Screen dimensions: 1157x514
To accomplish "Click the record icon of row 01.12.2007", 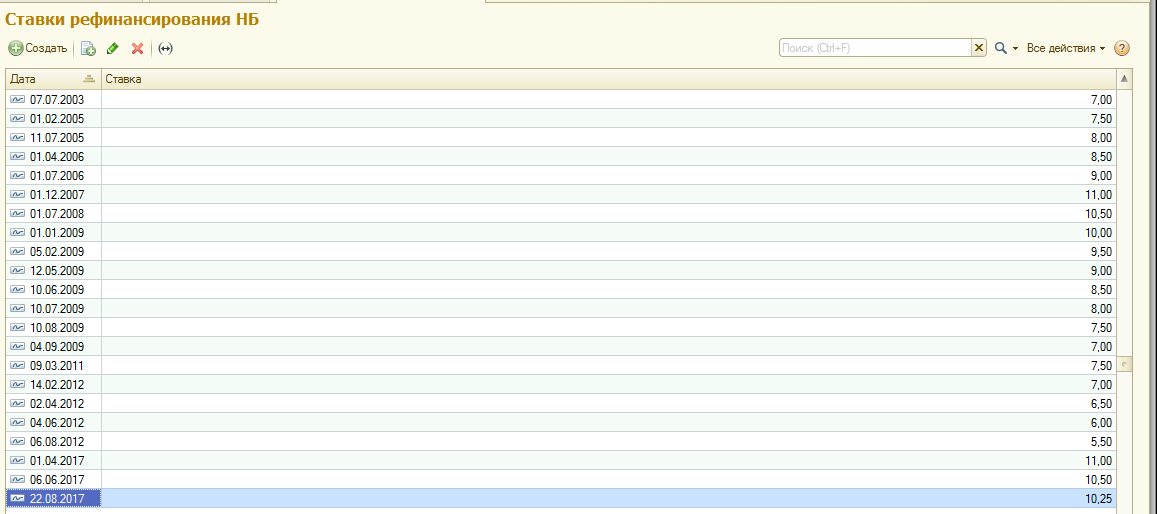I will pos(17,195).
